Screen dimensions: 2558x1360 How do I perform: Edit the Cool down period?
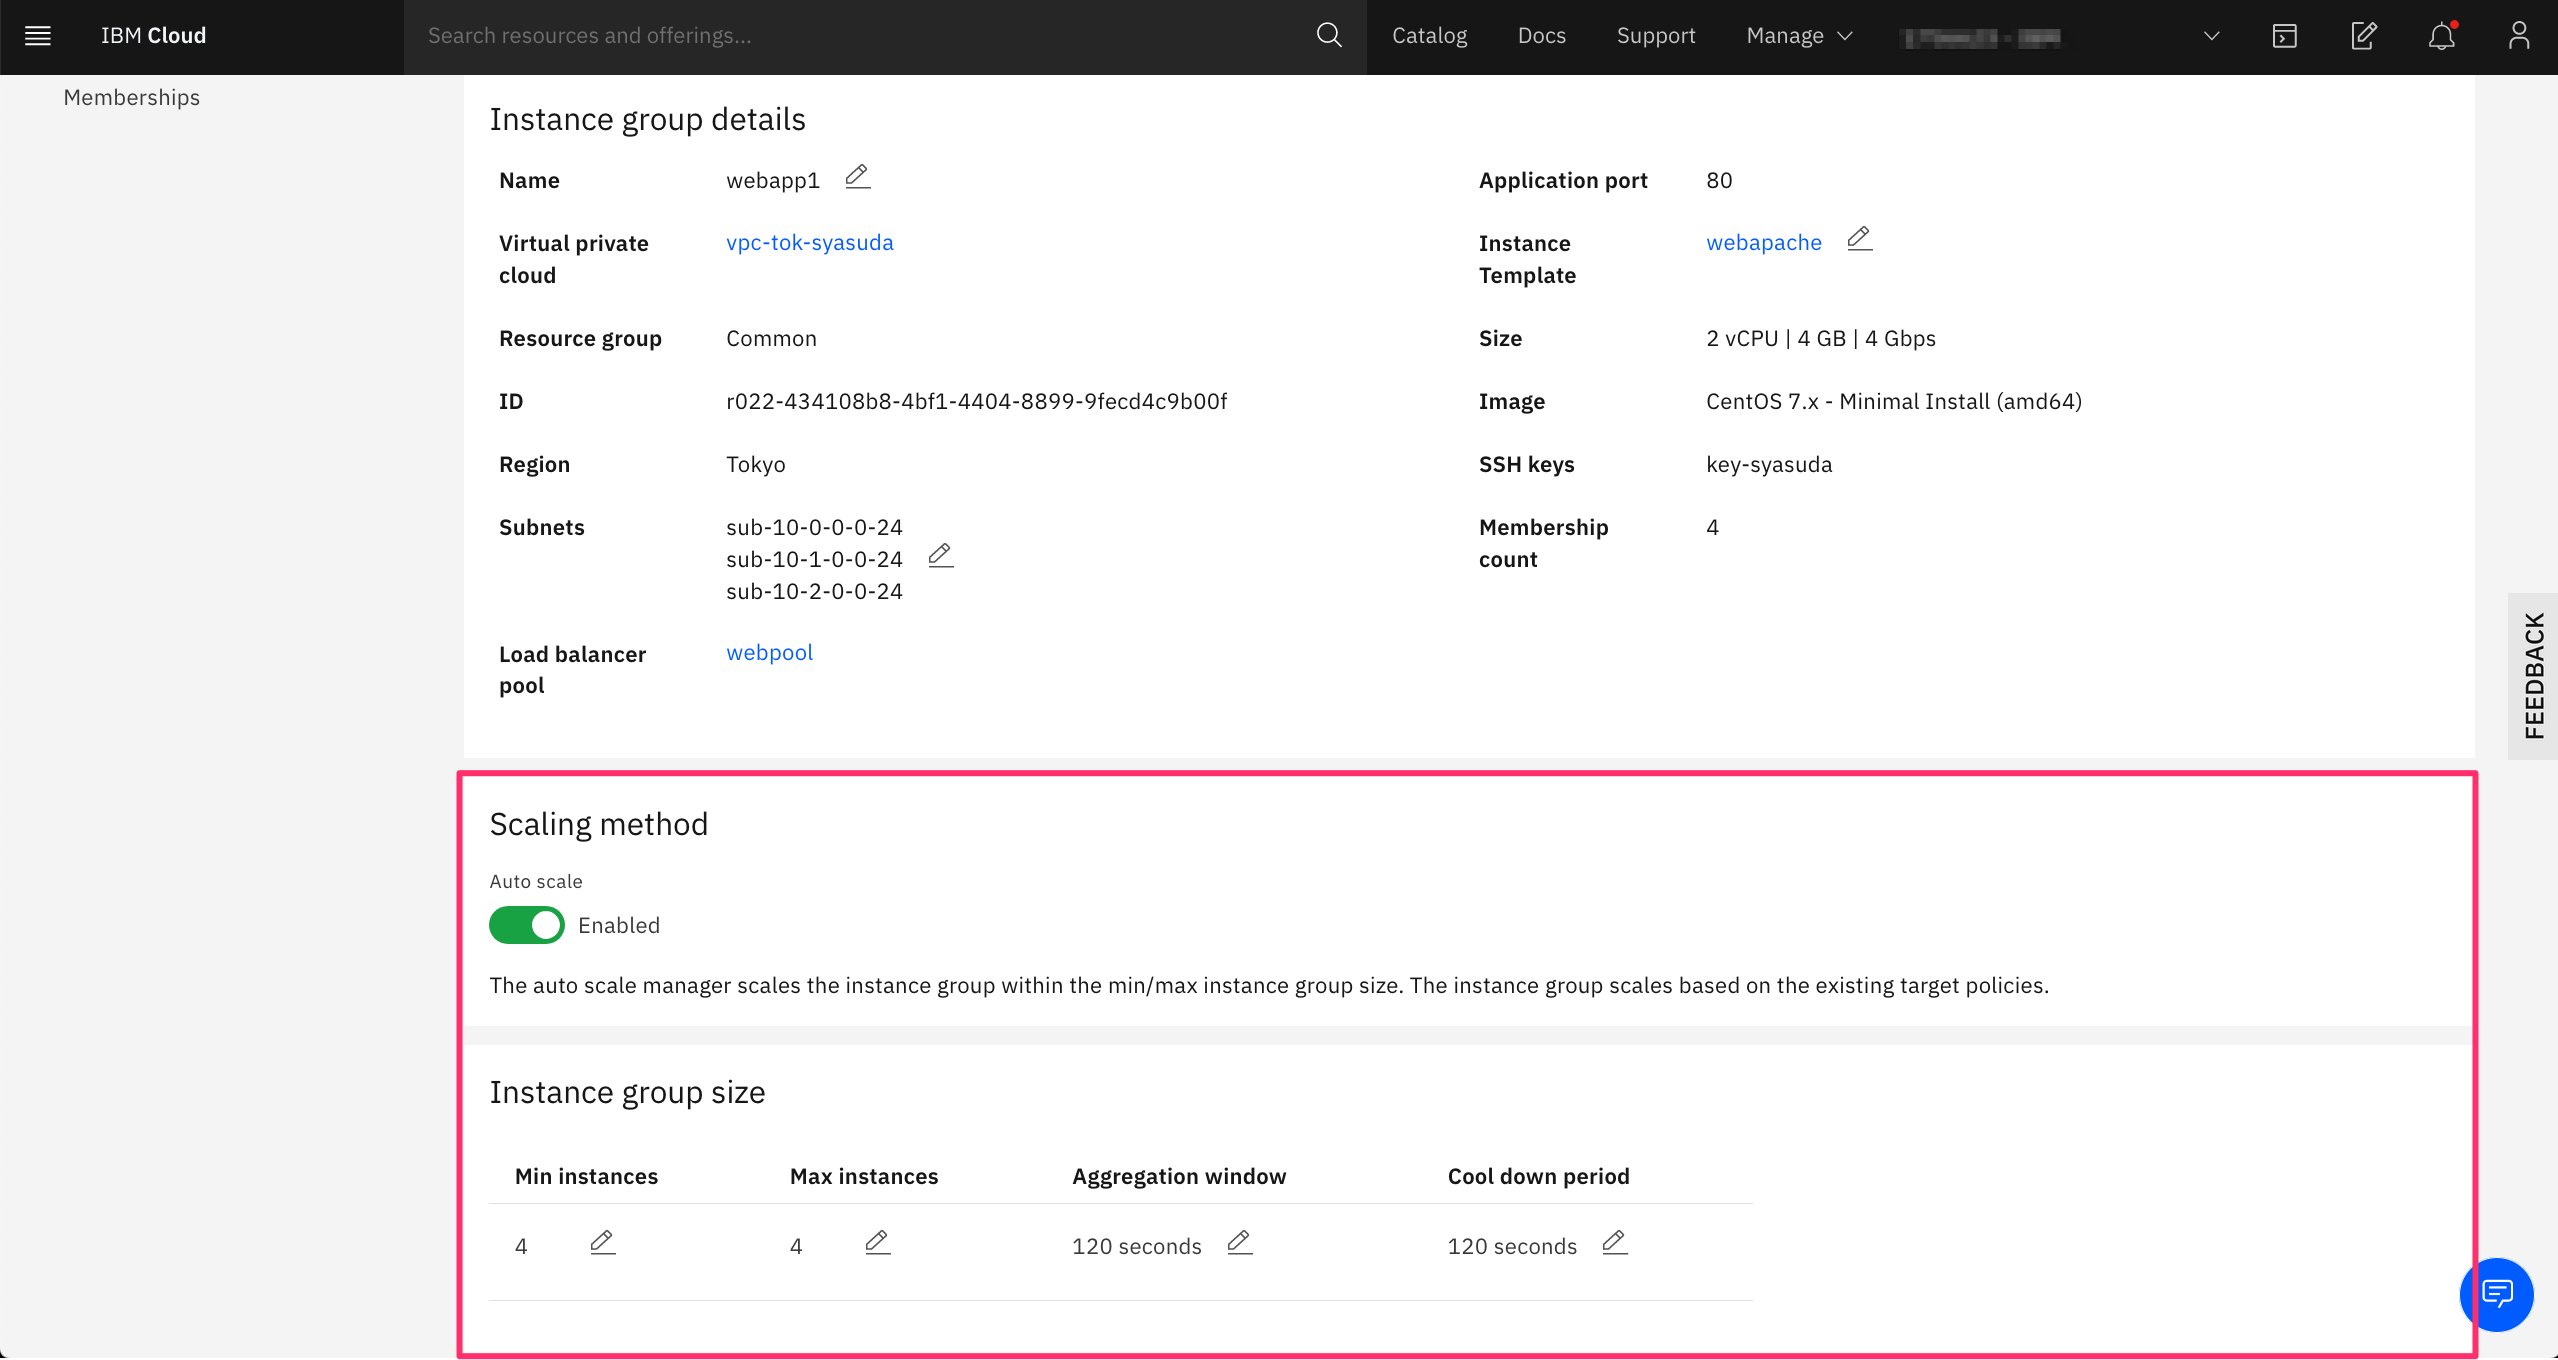1614,1243
